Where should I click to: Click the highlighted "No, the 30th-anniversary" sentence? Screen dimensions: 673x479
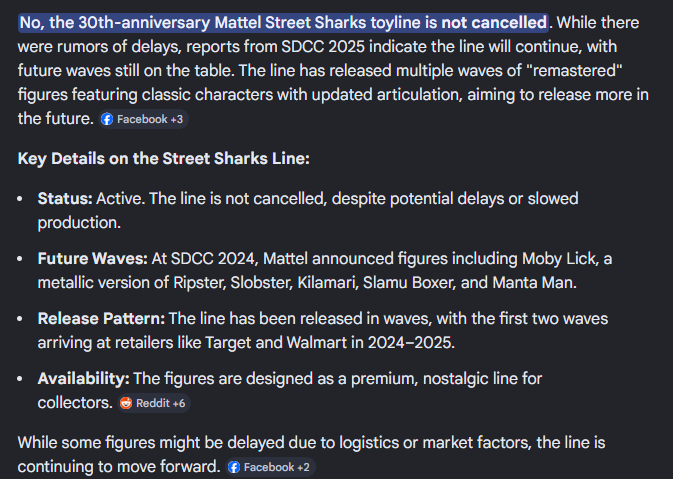(x=283, y=22)
